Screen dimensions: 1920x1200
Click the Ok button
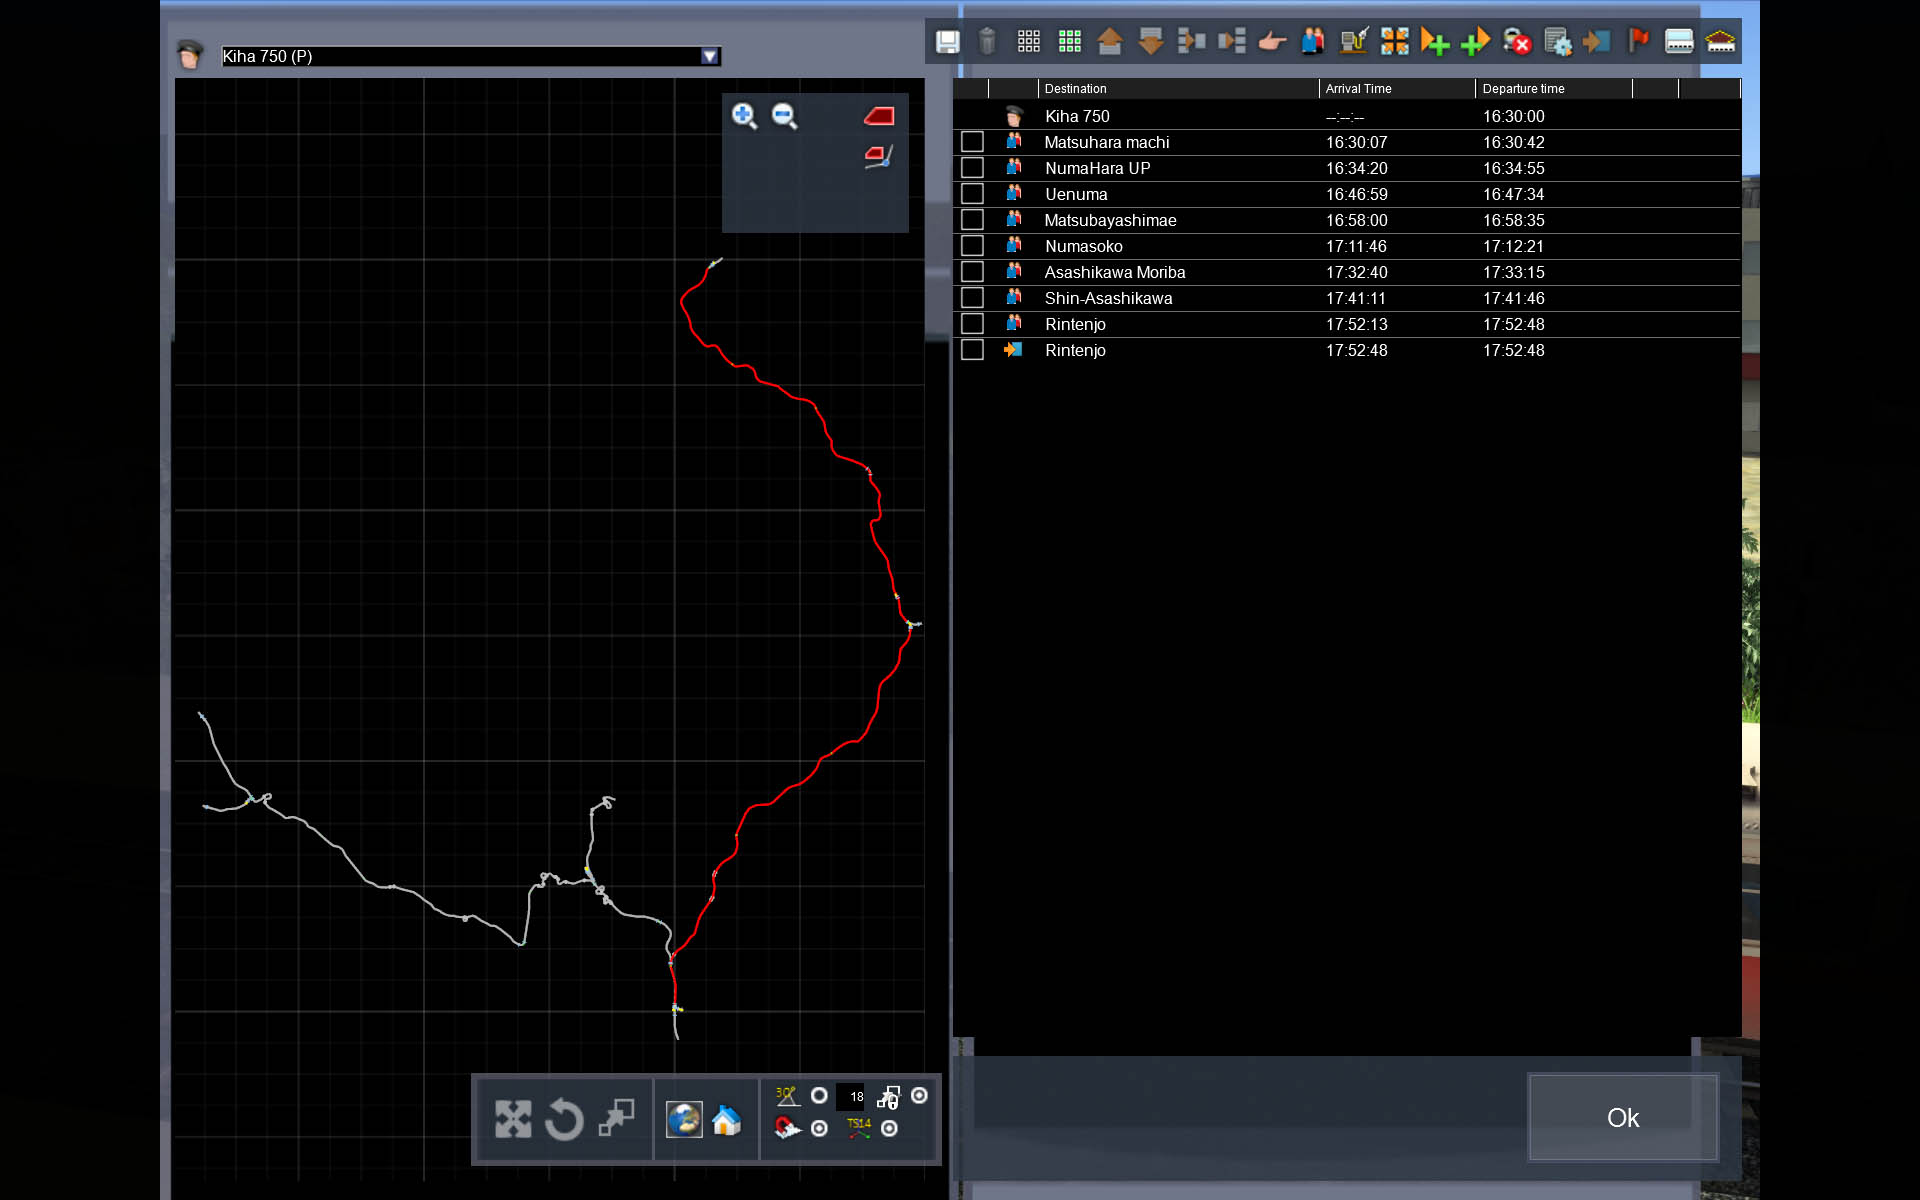pos(1622,1117)
